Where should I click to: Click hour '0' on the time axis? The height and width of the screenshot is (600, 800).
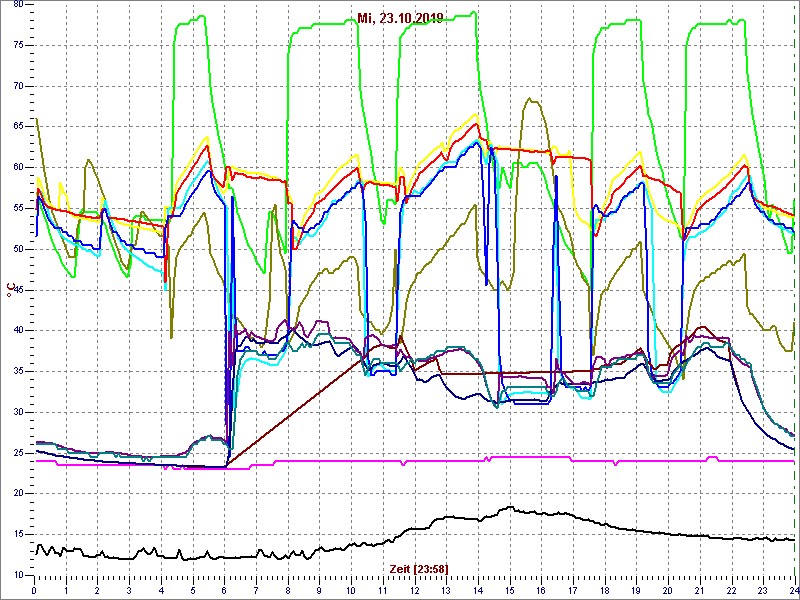pyautogui.click(x=34, y=591)
